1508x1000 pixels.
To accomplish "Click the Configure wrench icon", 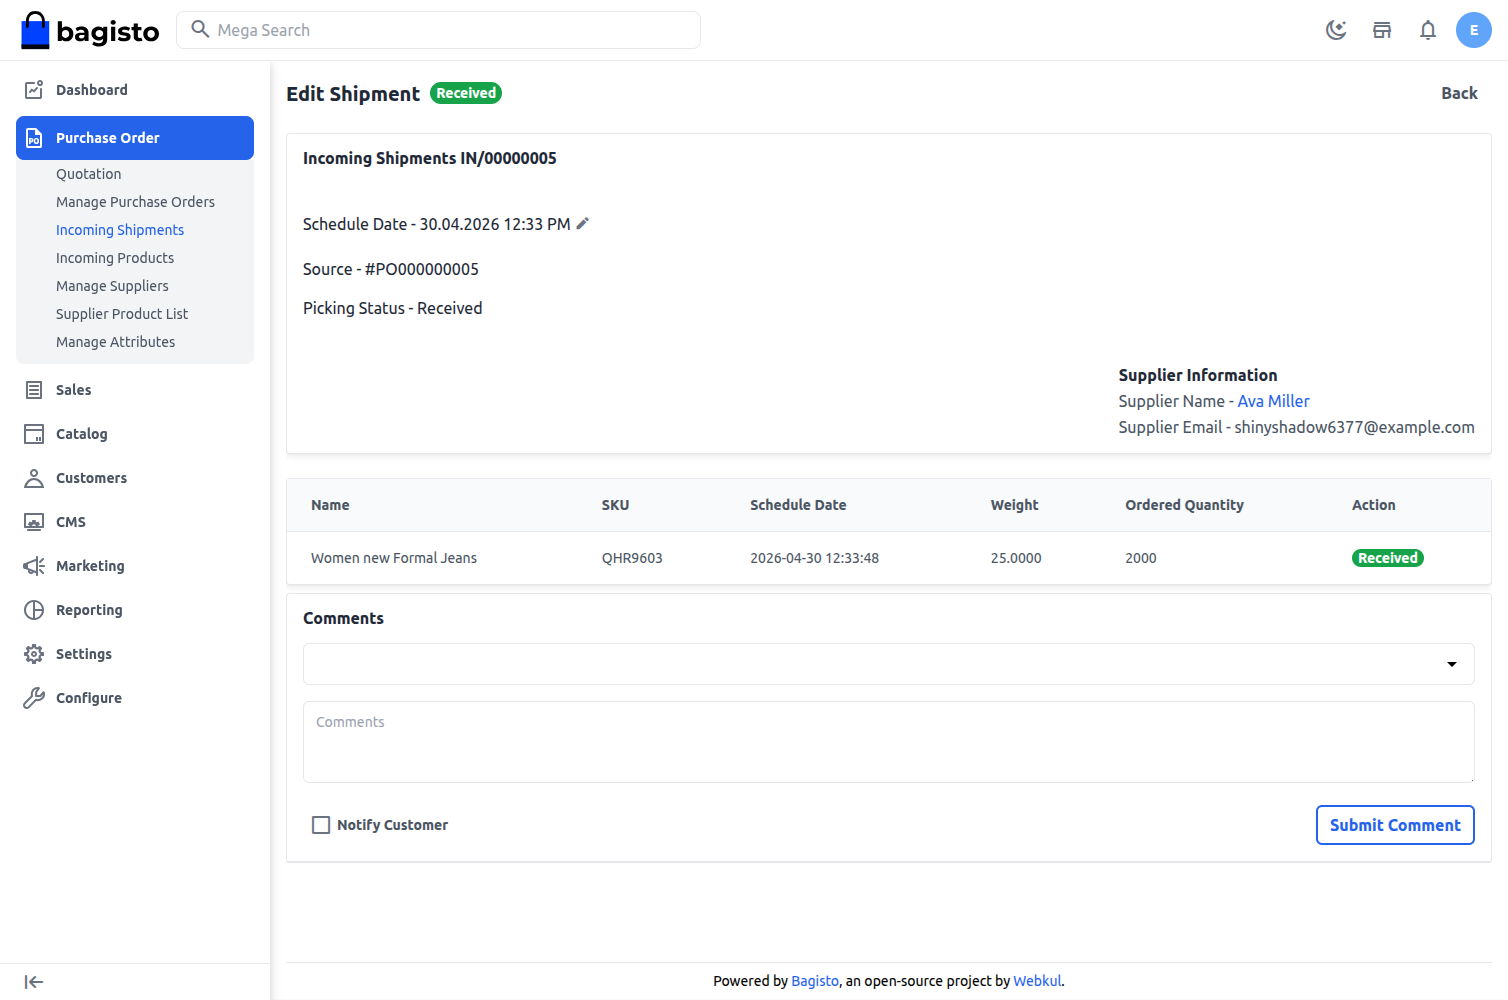I will (34, 697).
